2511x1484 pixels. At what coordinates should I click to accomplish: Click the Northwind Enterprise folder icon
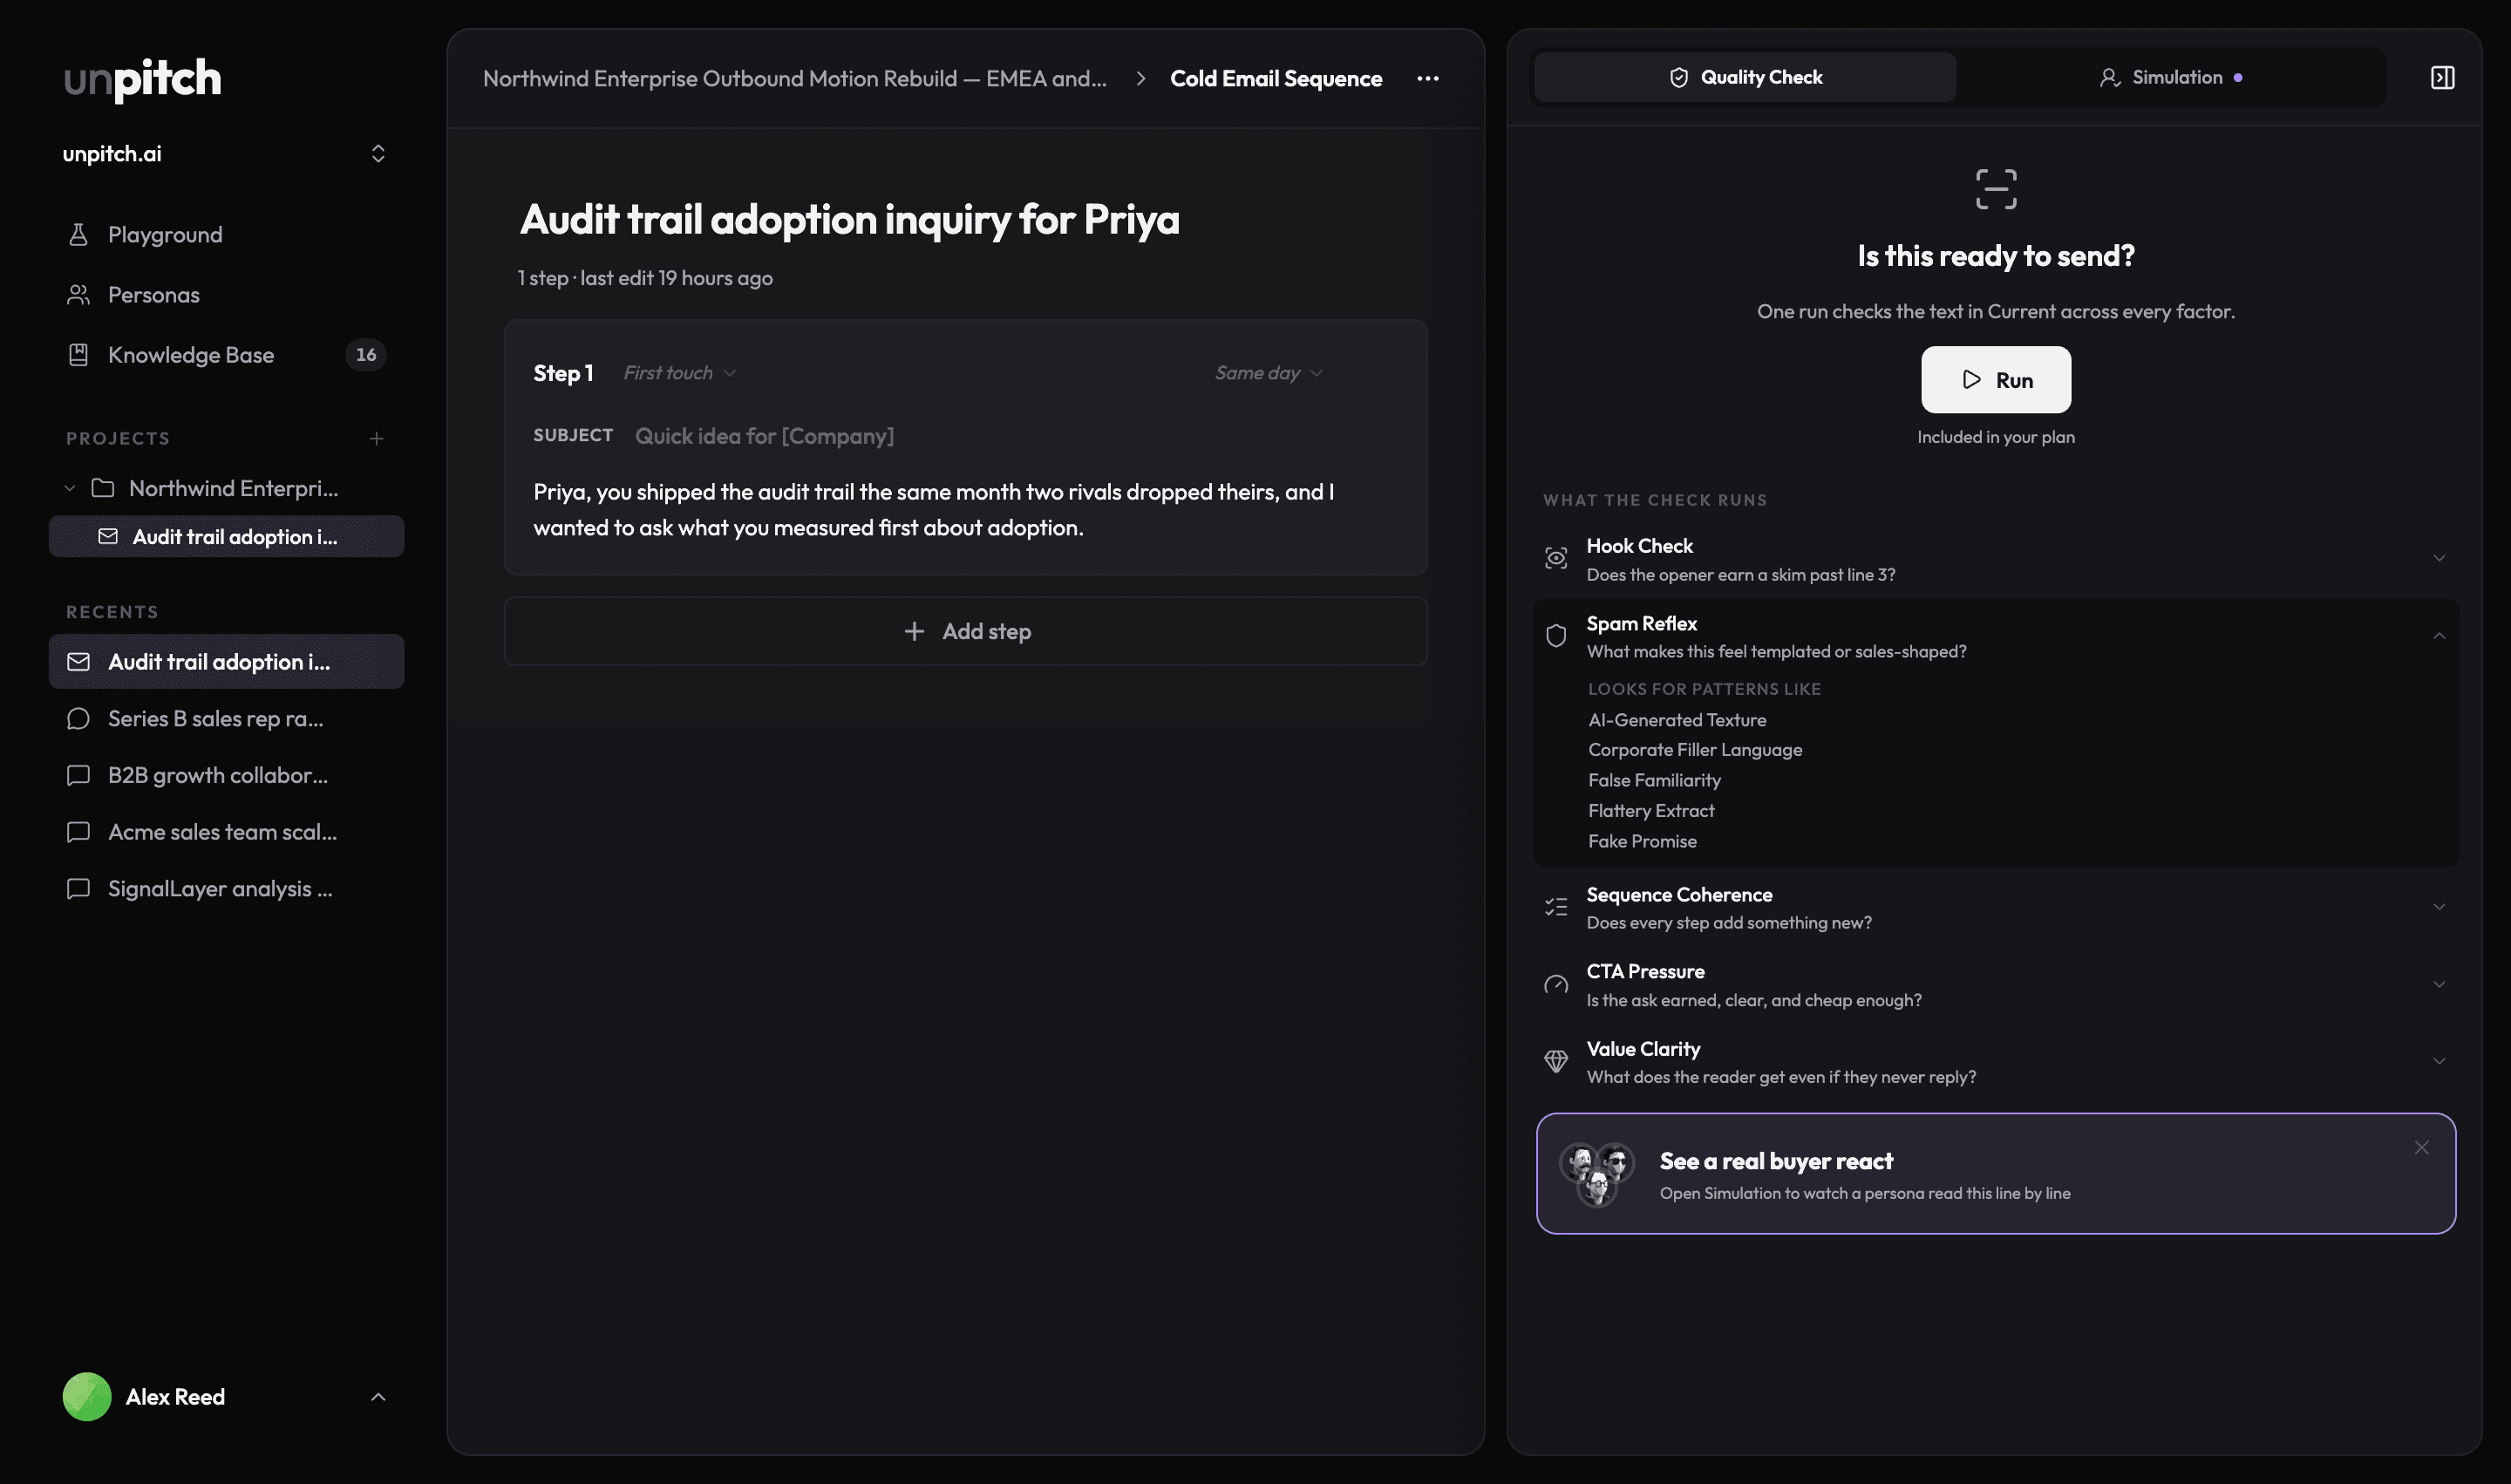pos(102,488)
